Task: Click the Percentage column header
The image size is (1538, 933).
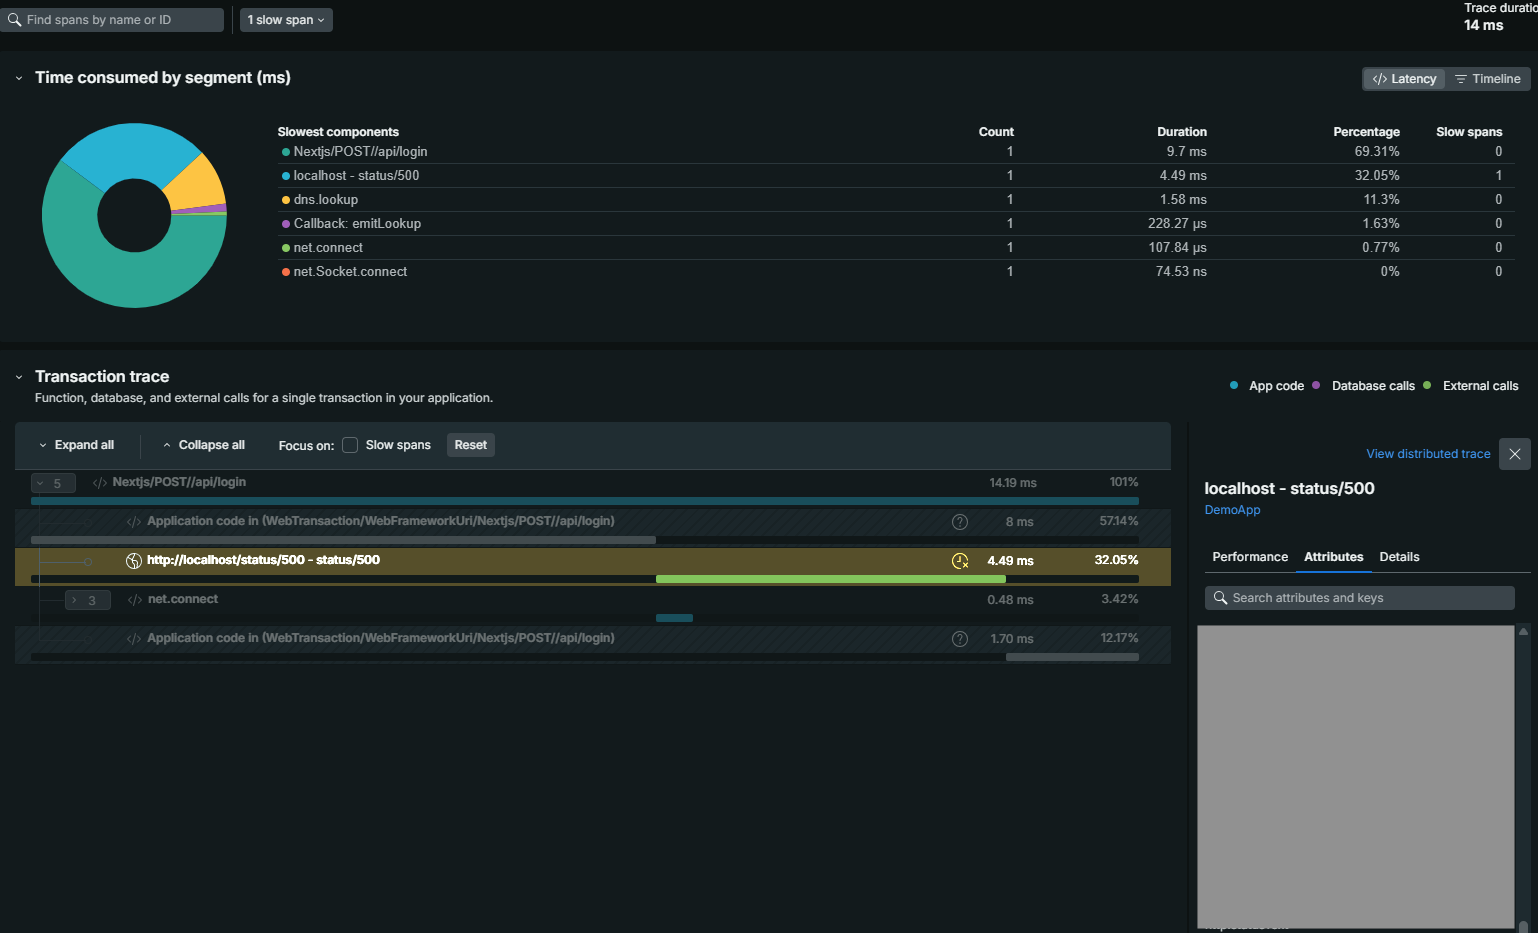Action: 1366,132
